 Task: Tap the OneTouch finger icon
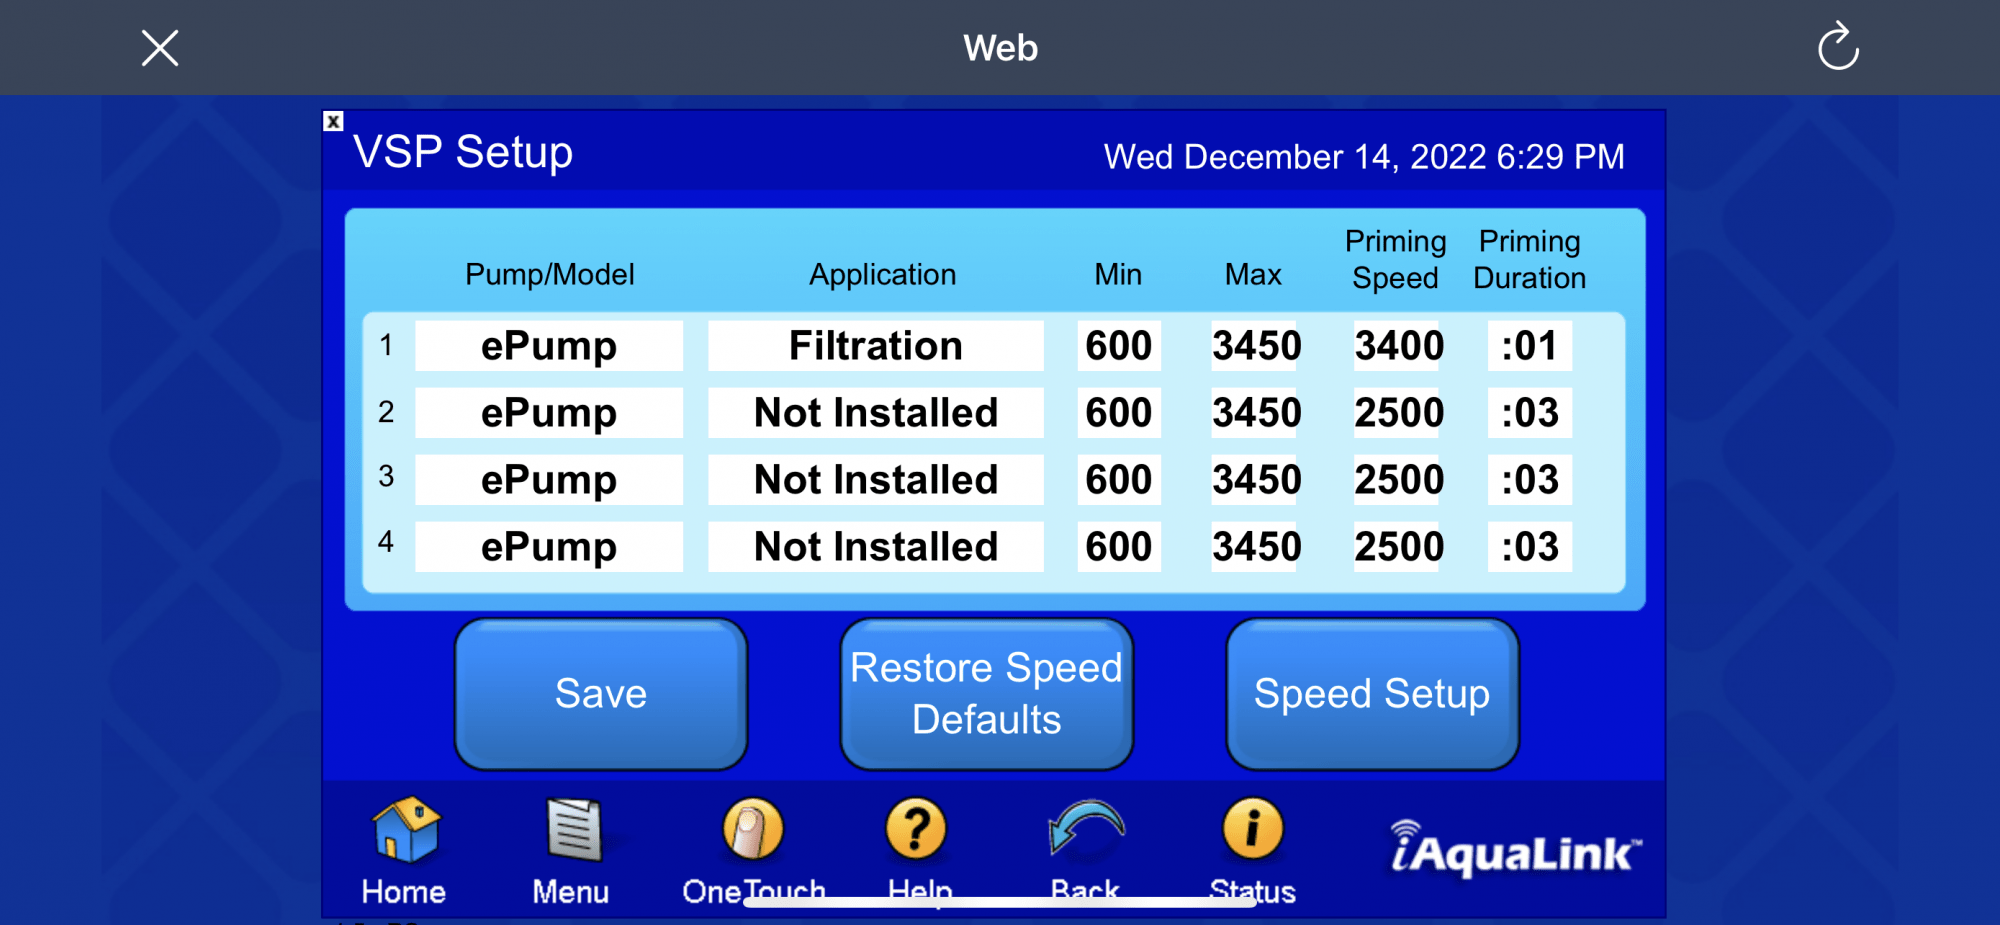(752, 829)
